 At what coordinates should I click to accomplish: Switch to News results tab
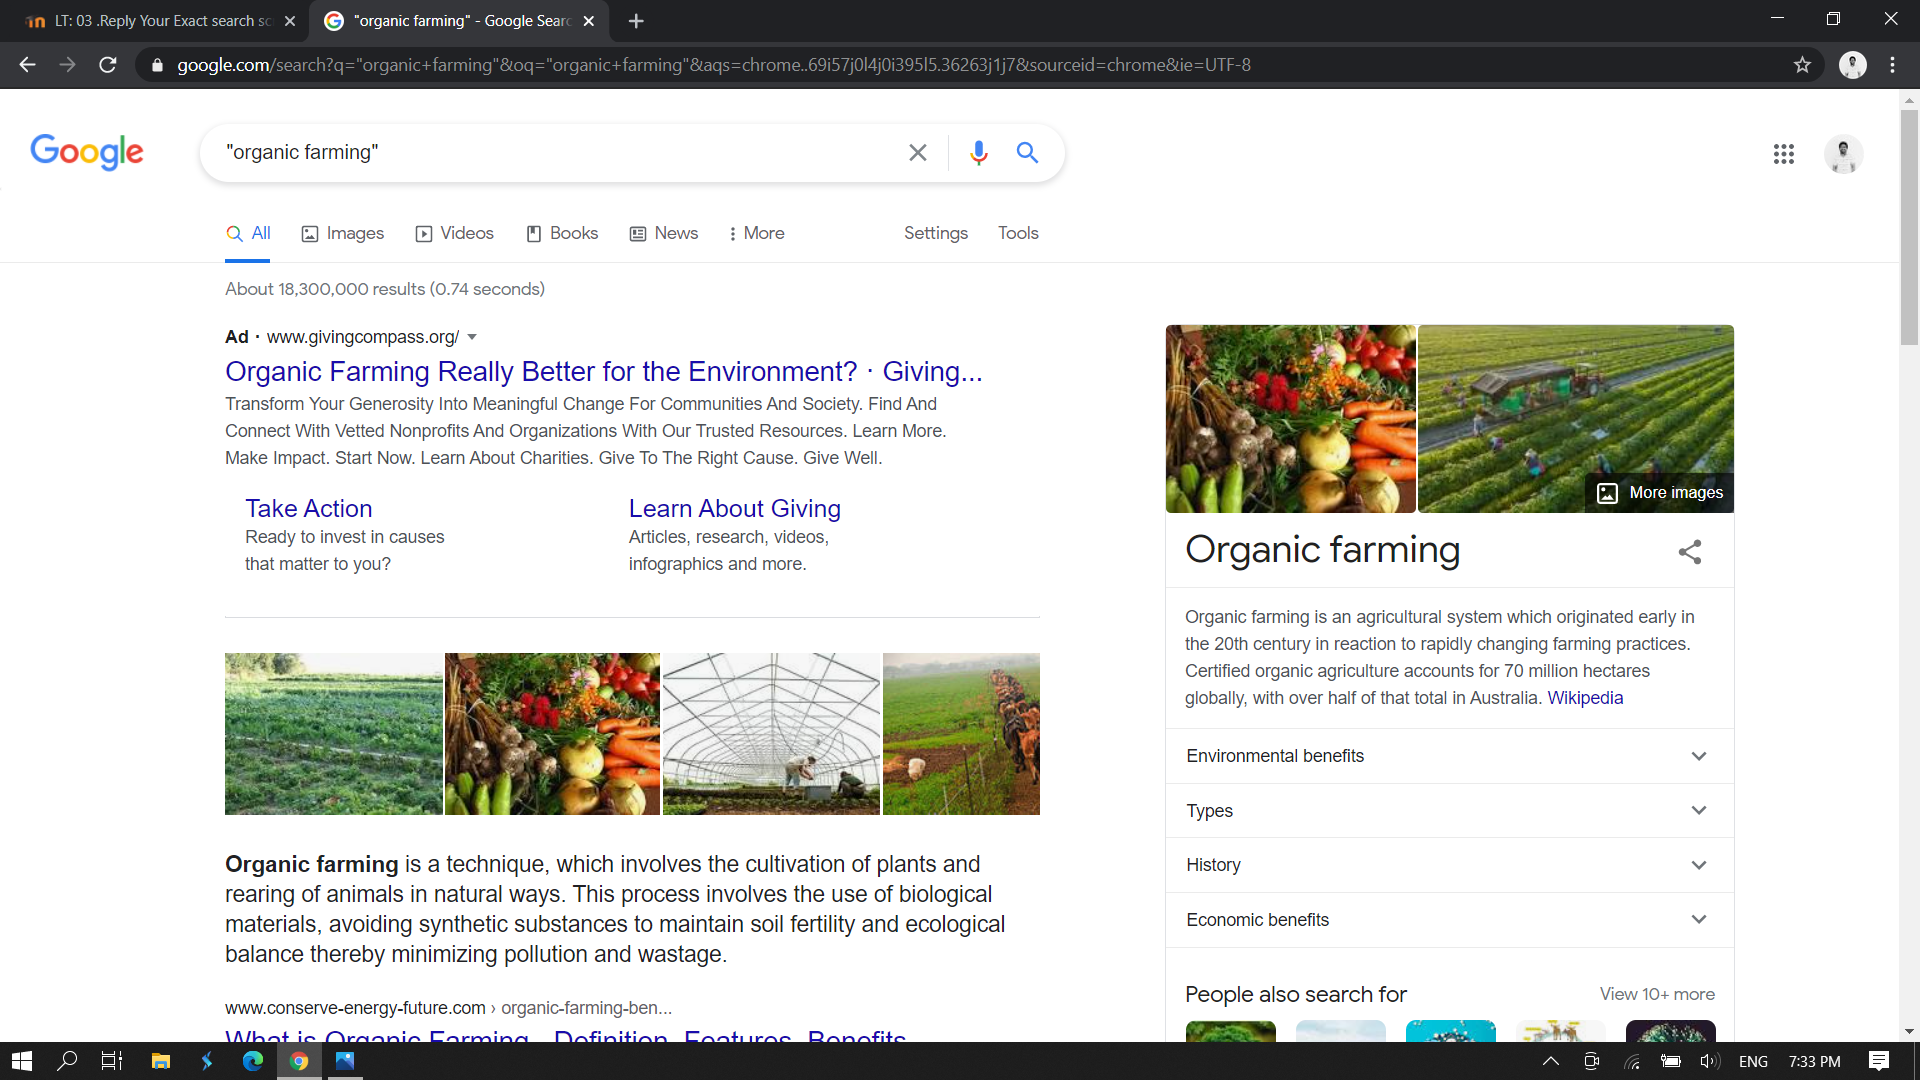coord(664,233)
